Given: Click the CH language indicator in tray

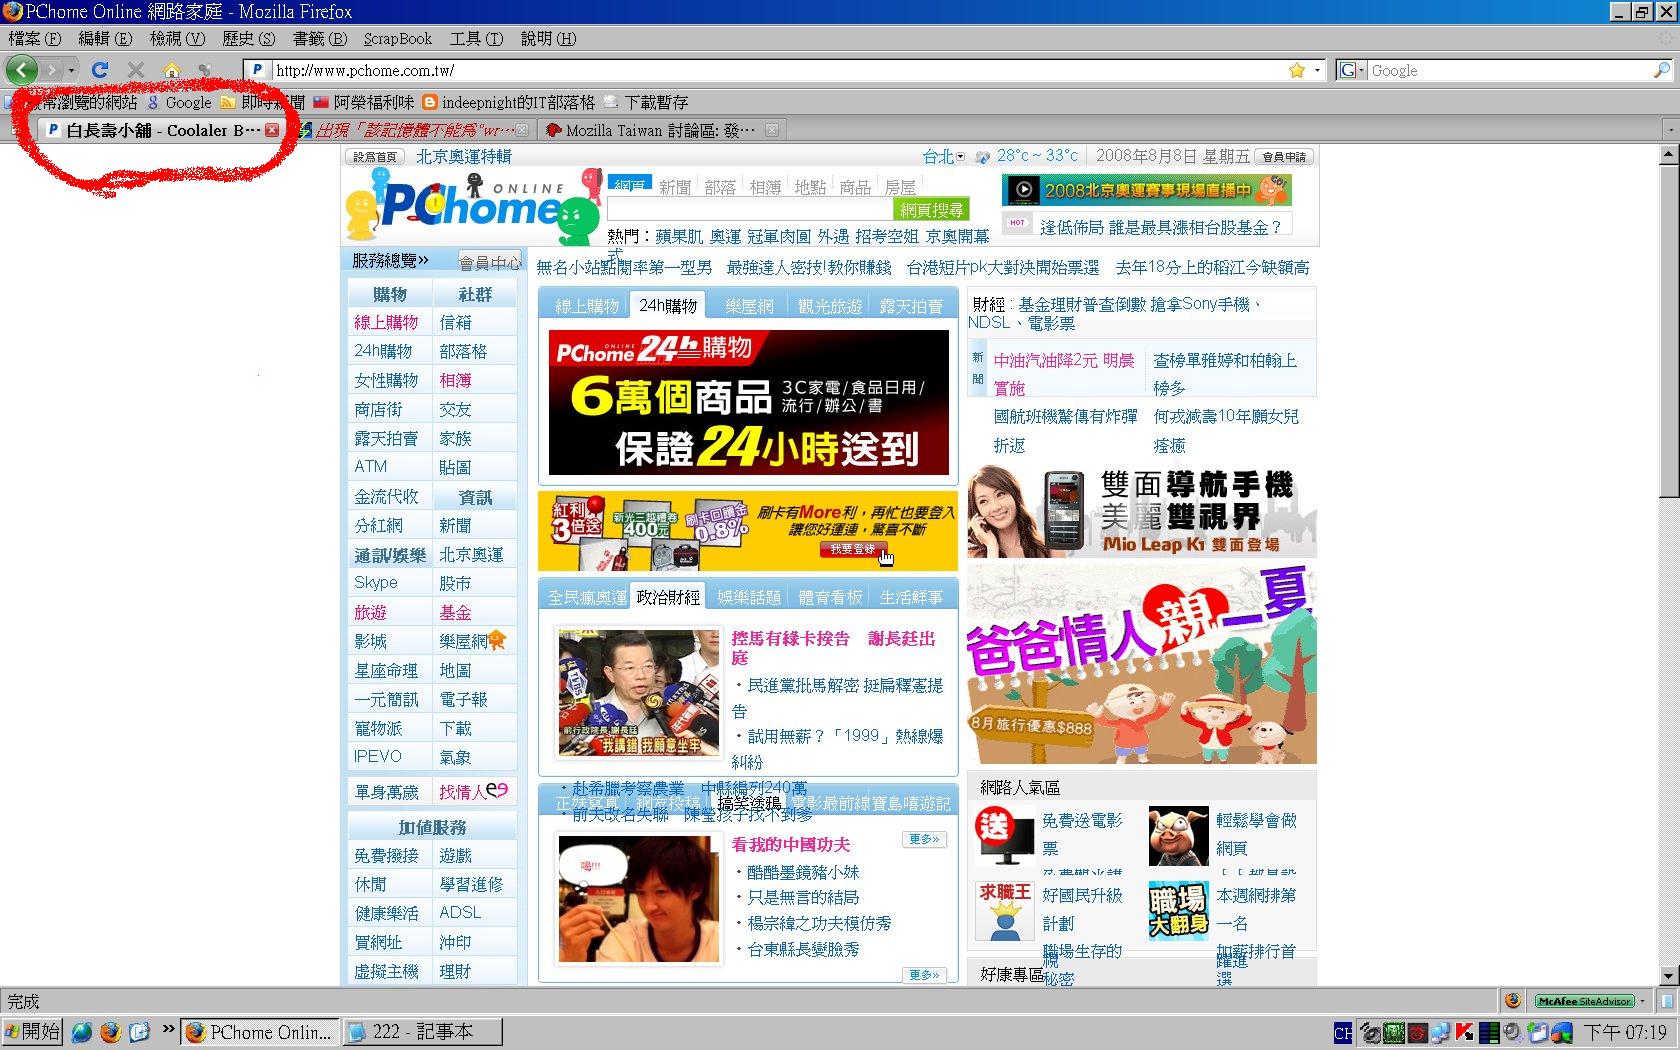Looking at the screenshot, I should point(1342,1032).
